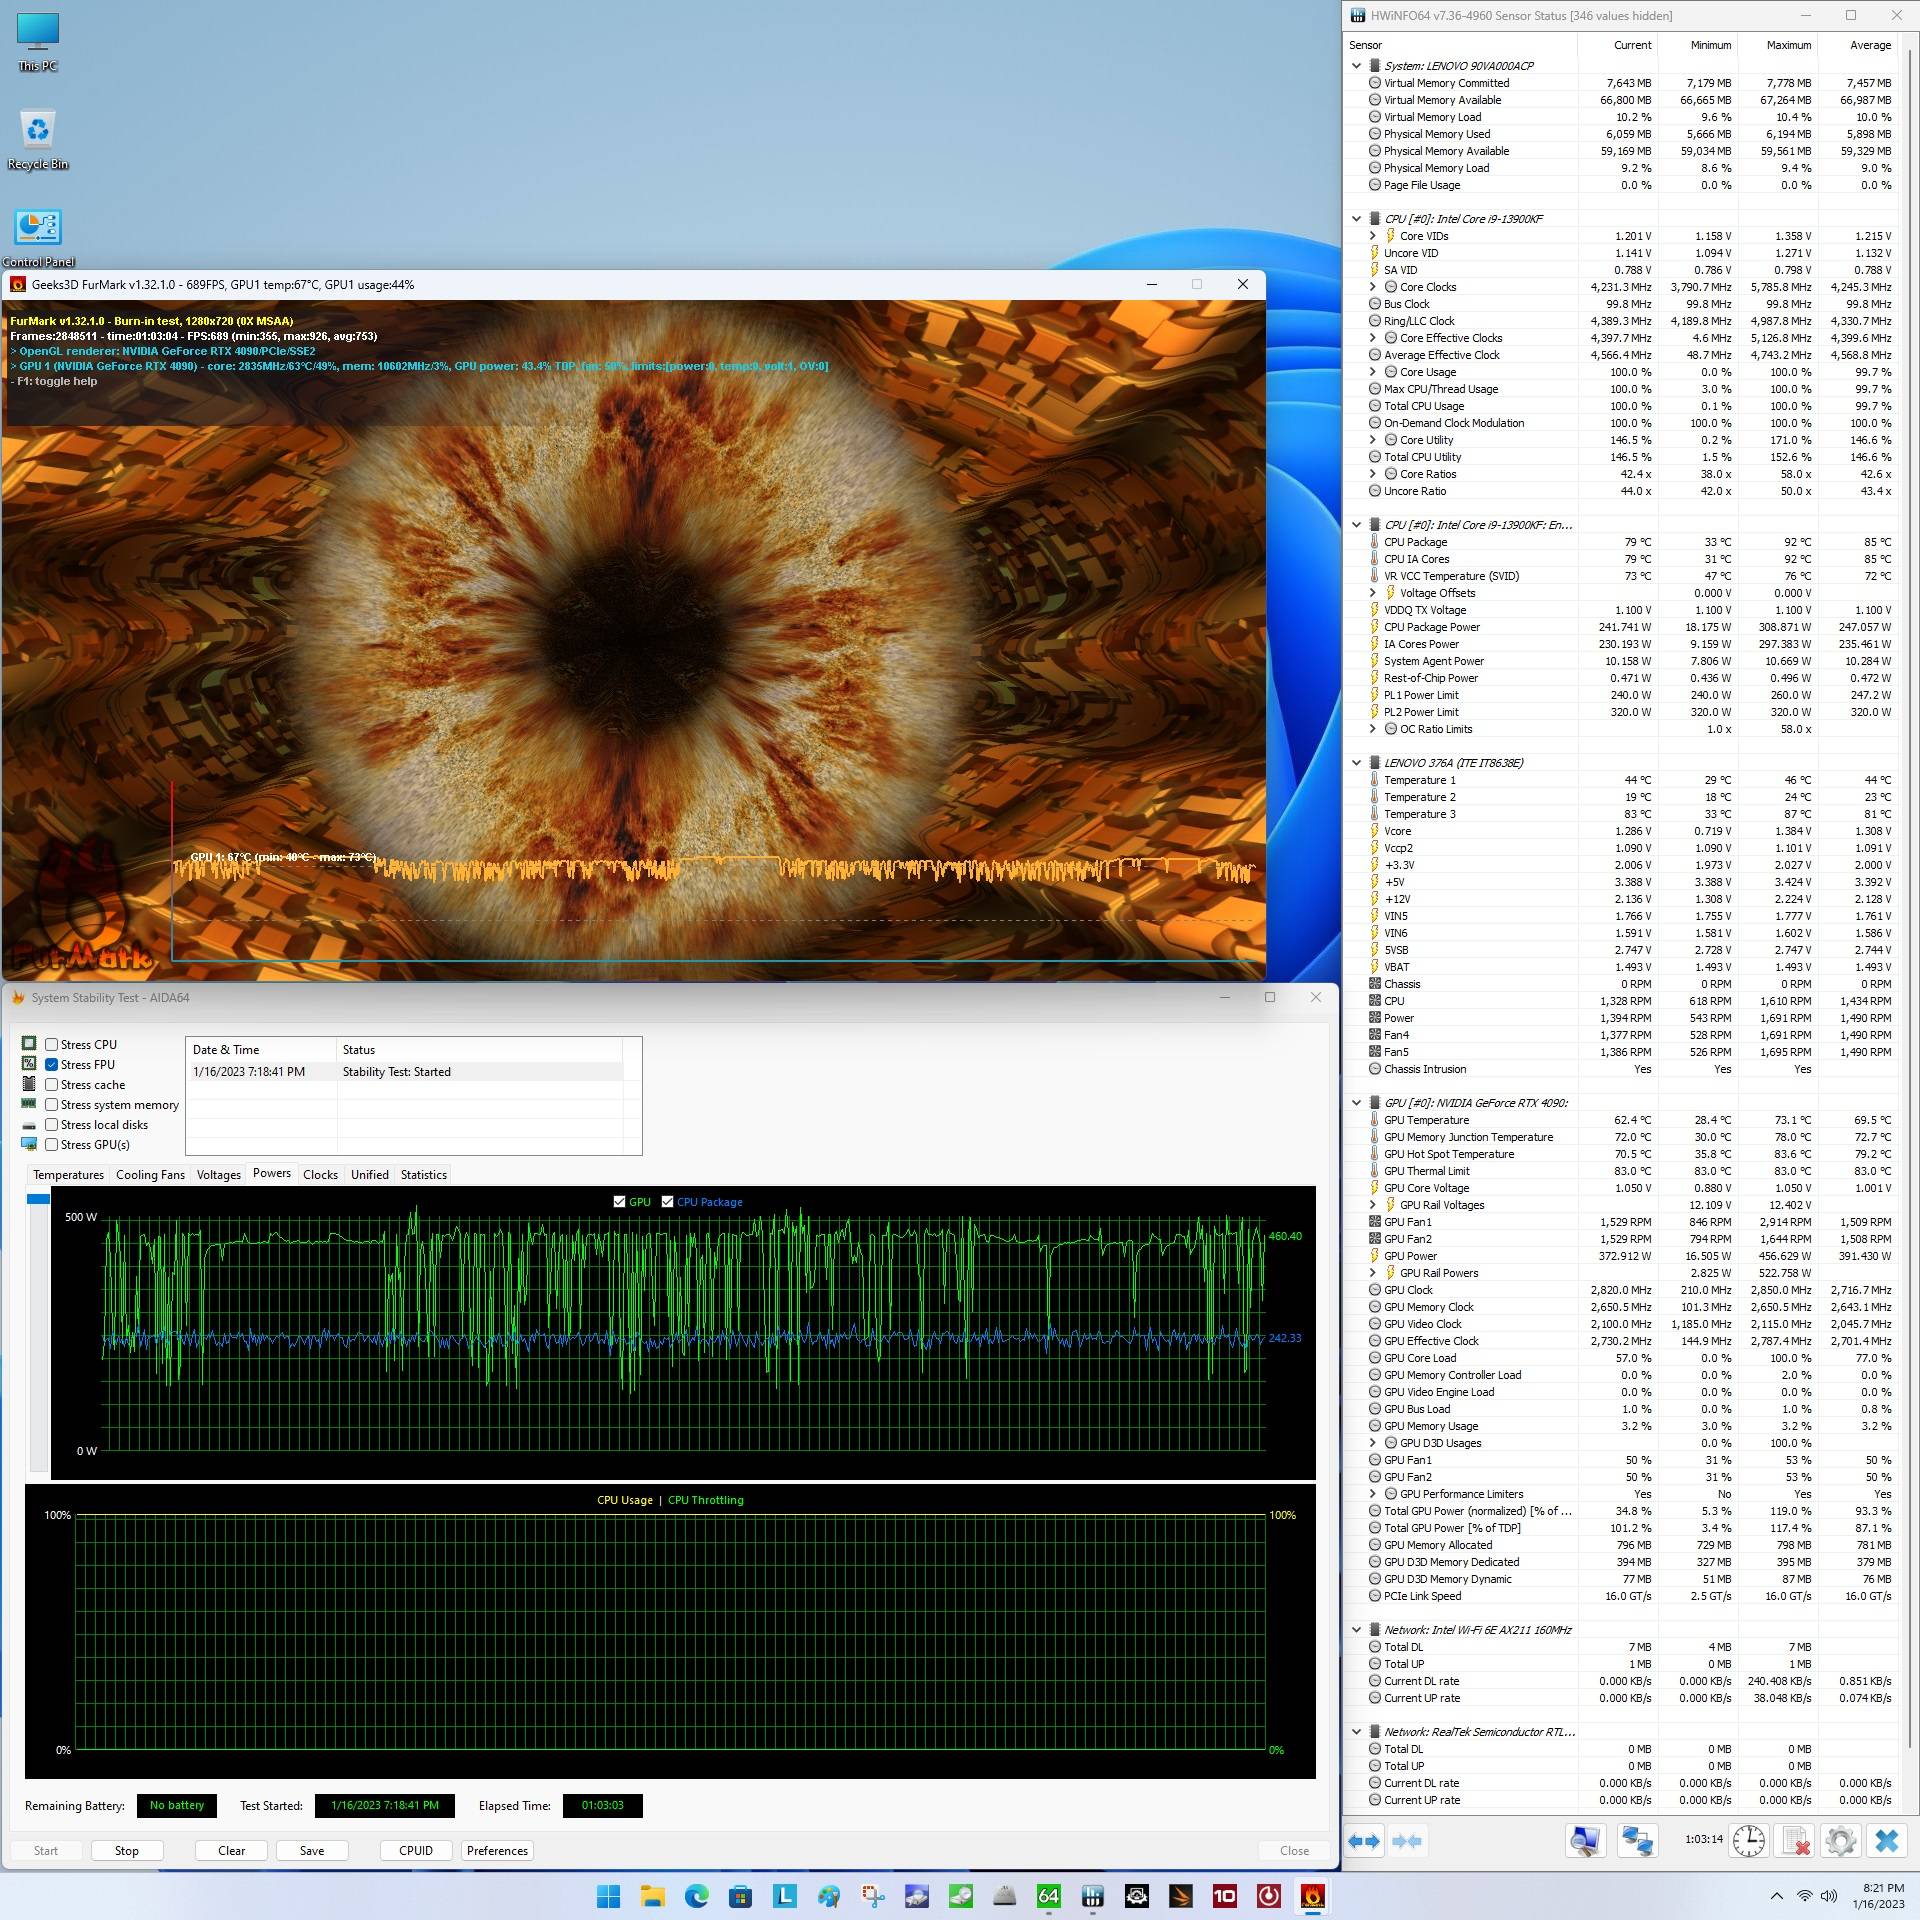Expand Core VIDs sensor row
This screenshot has height=1920, width=1920.
(1373, 236)
